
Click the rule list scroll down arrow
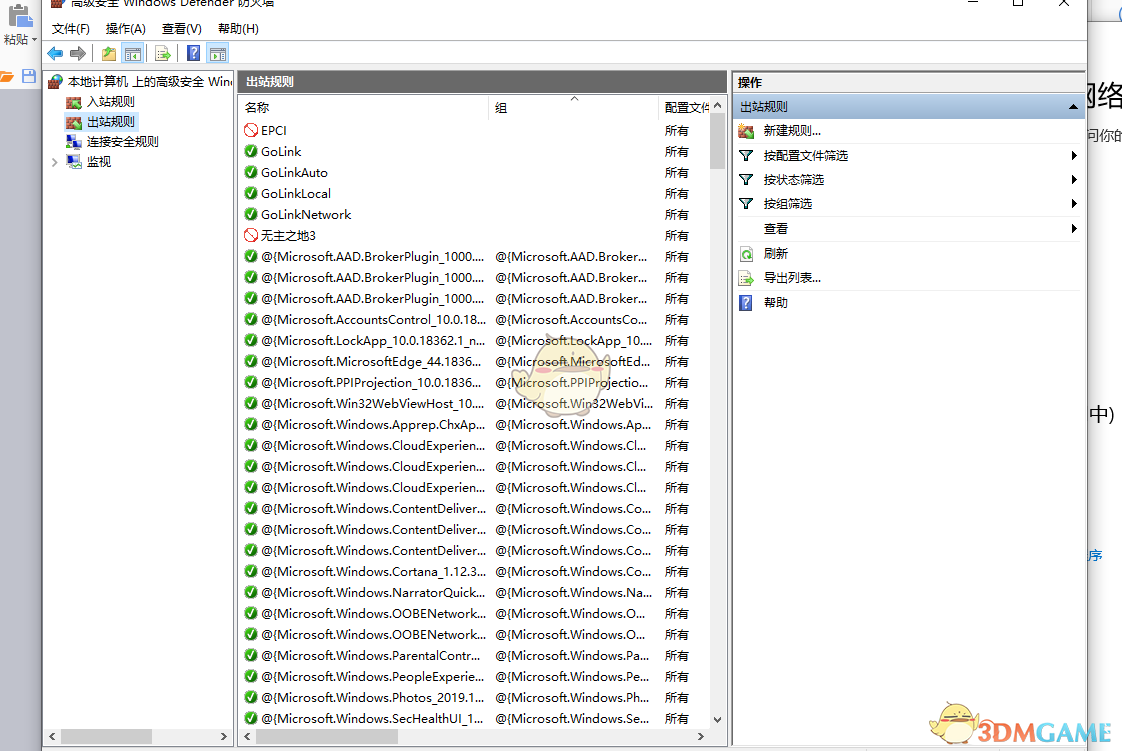pos(718,720)
